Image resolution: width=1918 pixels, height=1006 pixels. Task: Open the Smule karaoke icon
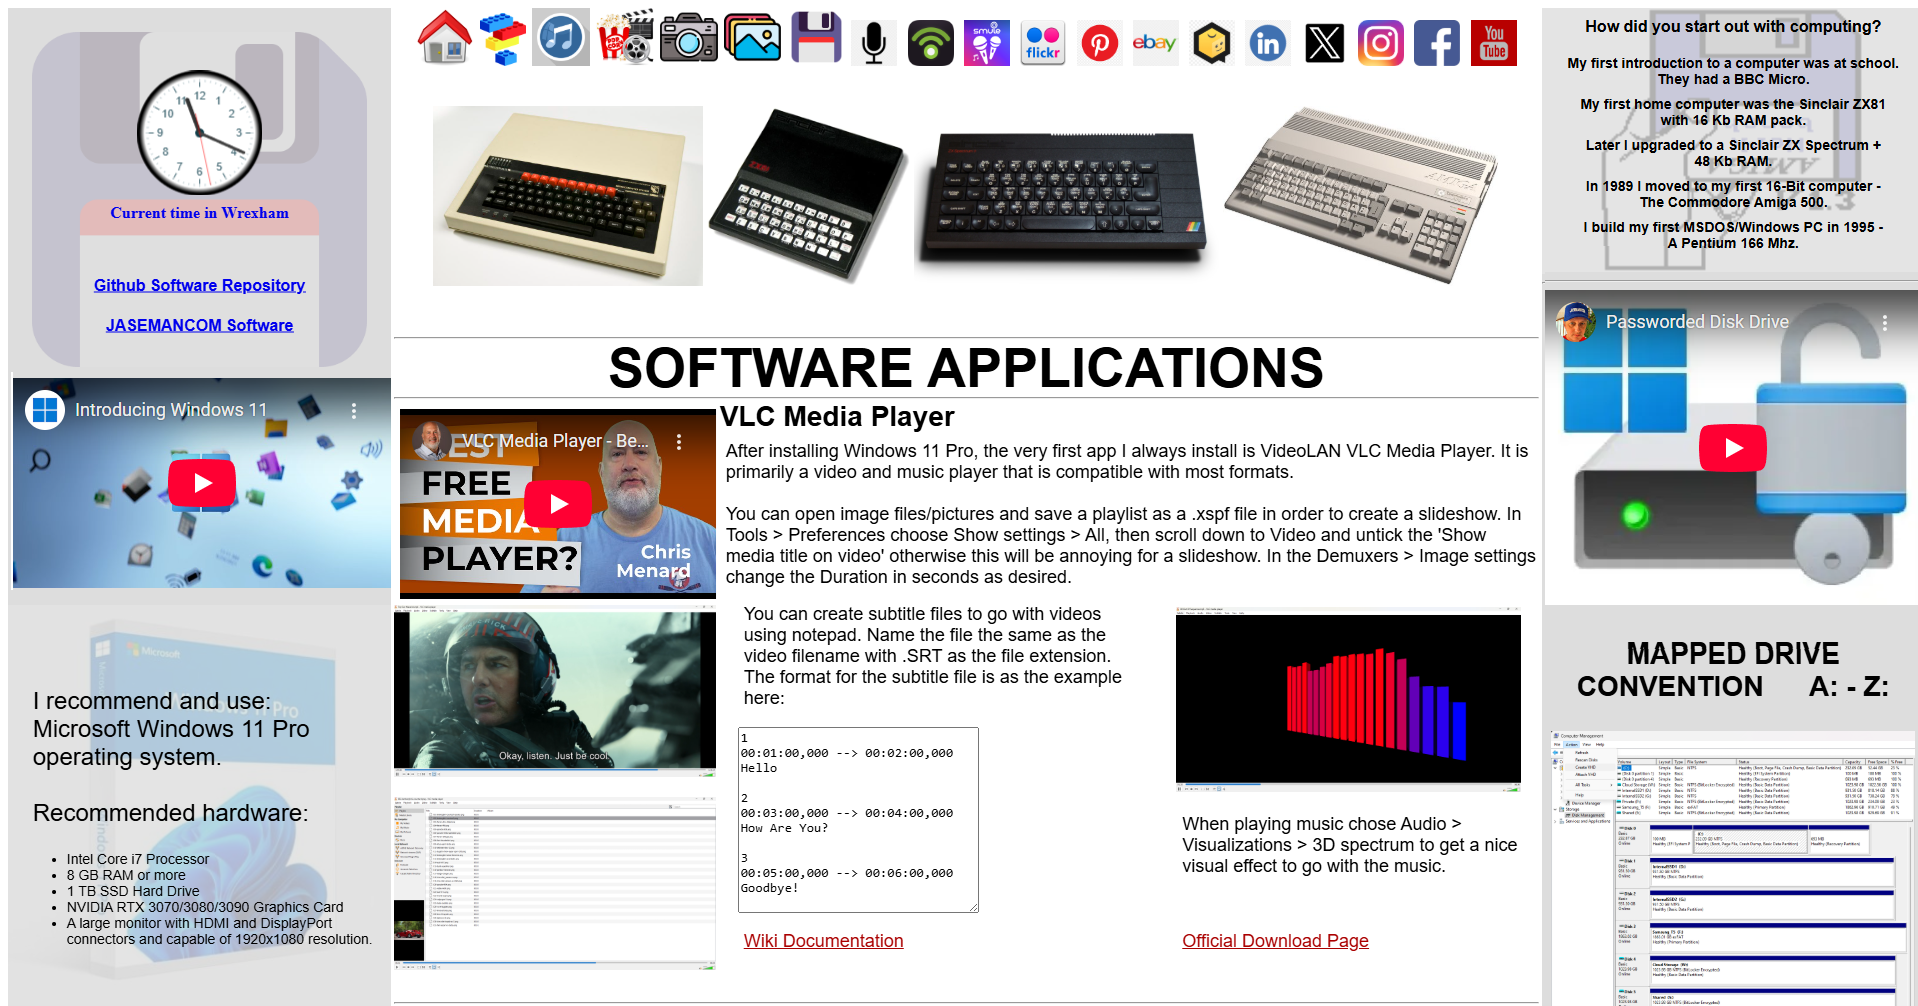click(987, 43)
